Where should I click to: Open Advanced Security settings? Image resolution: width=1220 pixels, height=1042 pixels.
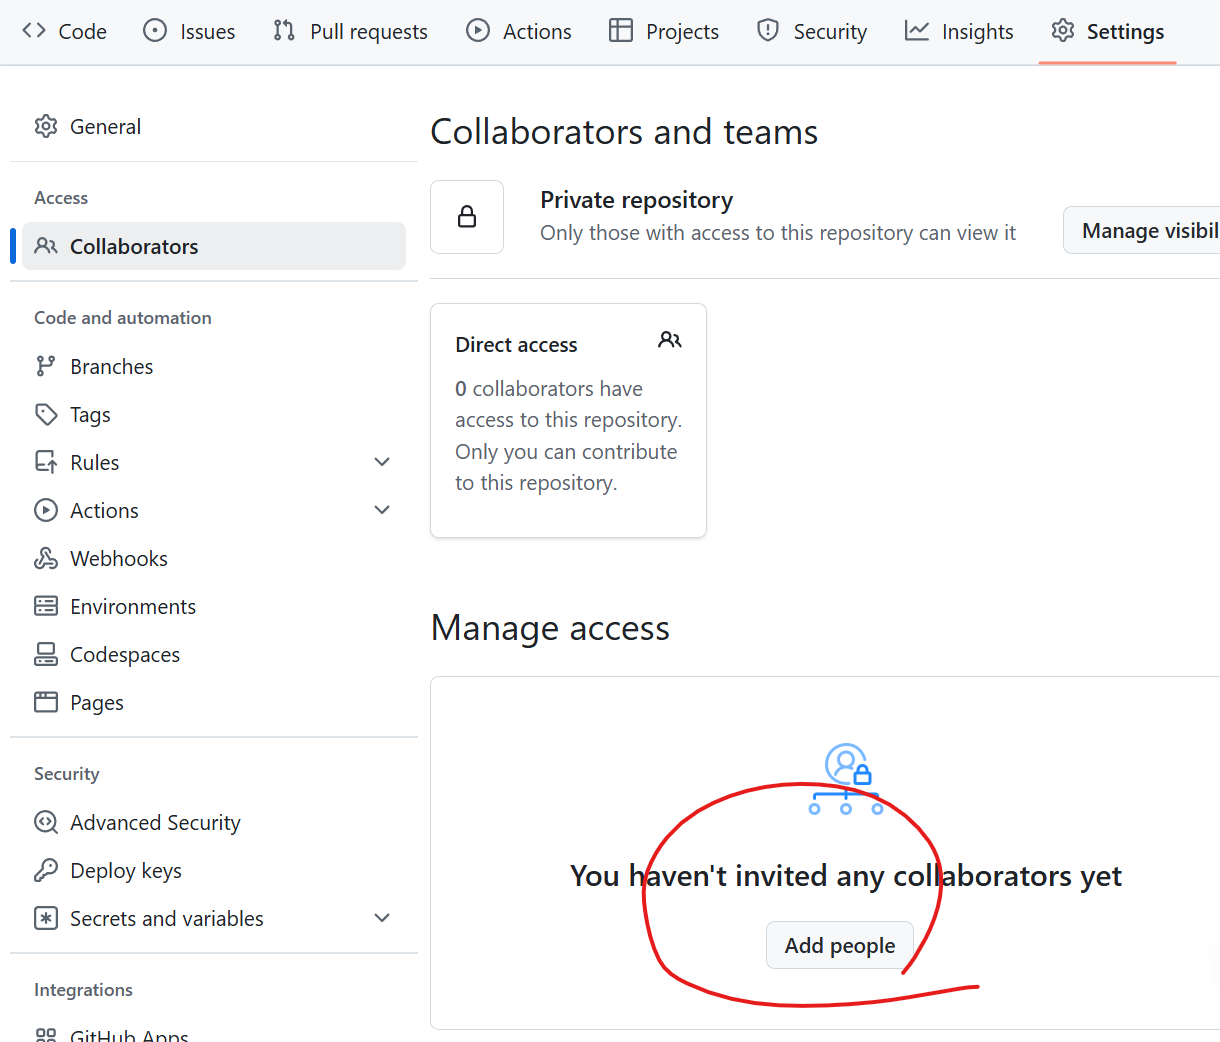(x=214, y=822)
